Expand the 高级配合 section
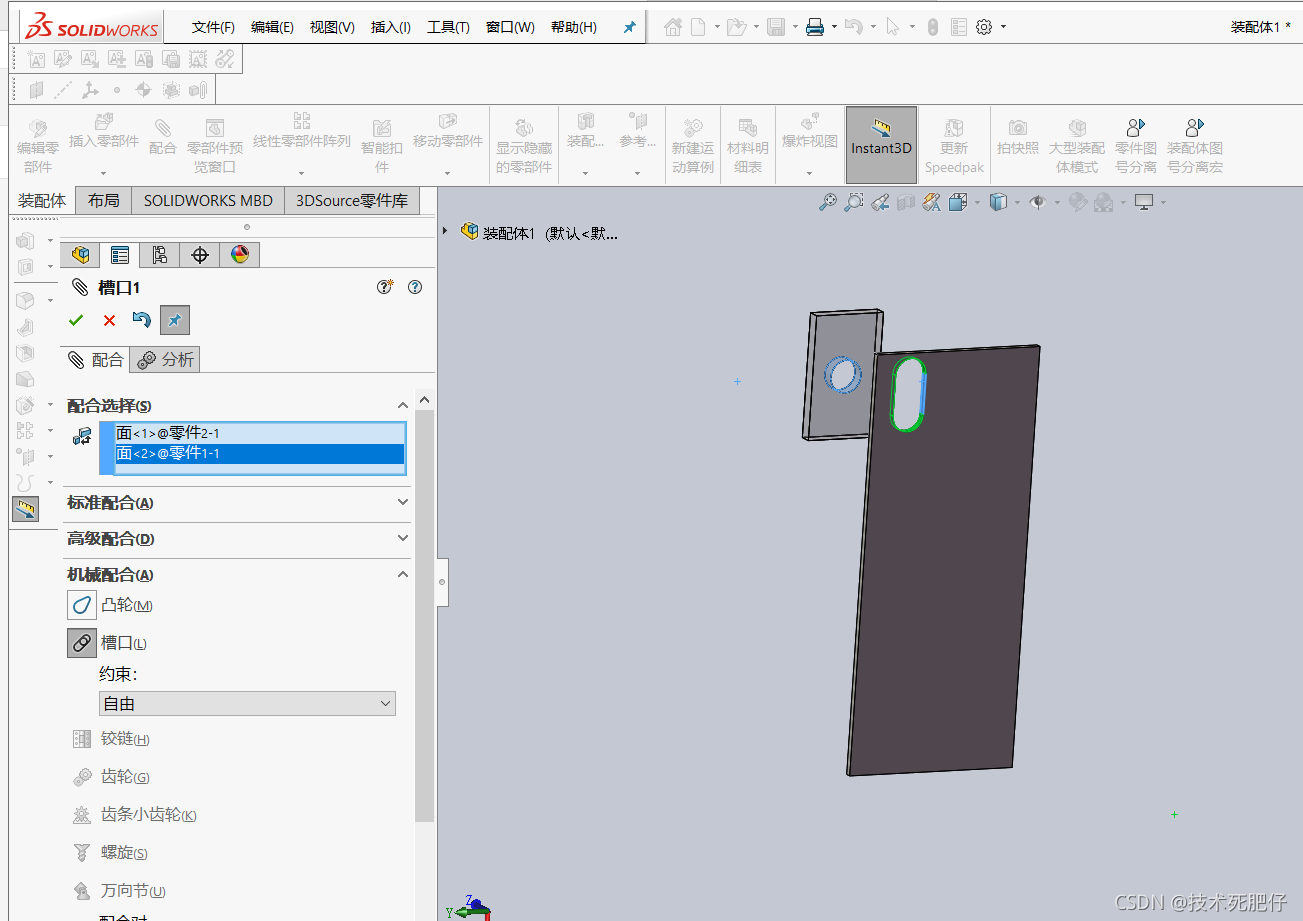The width and height of the screenshot is (1303, 921). coord(237,539)
